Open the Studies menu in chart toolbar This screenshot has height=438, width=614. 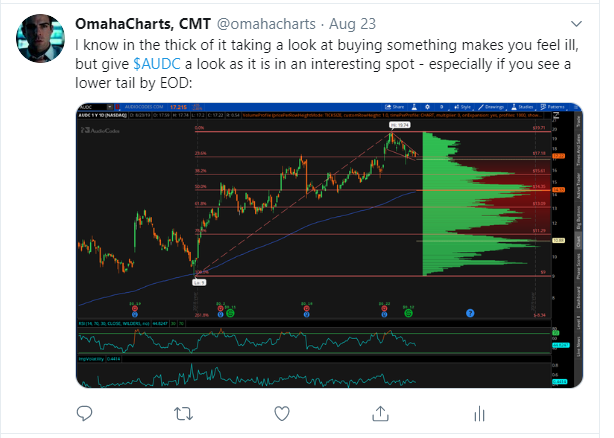[x=522, y=107]
